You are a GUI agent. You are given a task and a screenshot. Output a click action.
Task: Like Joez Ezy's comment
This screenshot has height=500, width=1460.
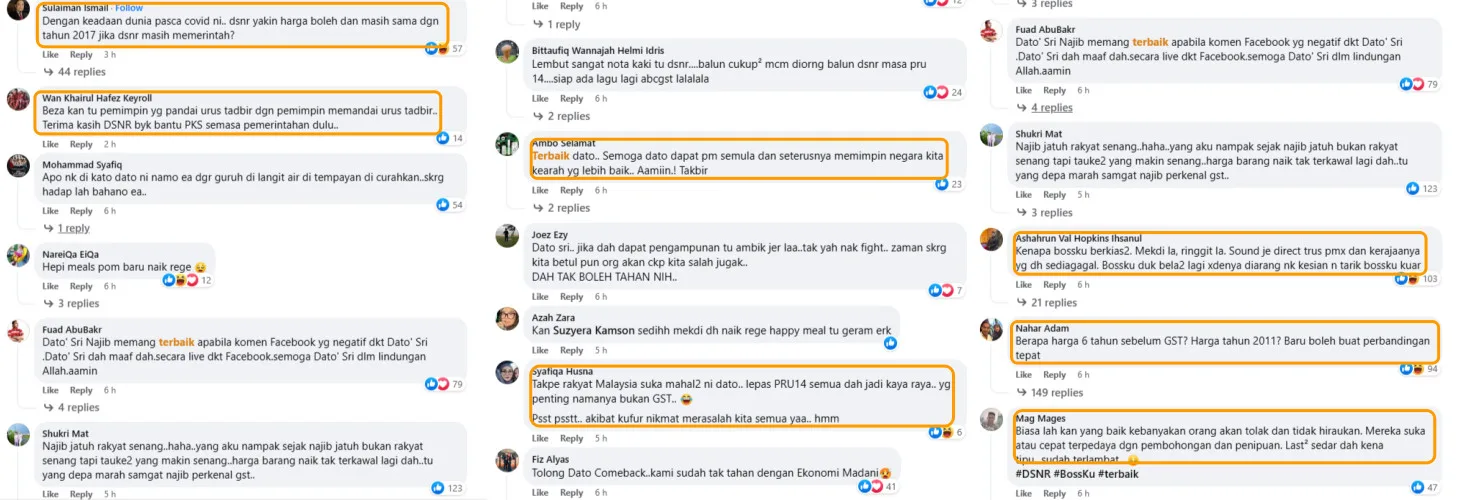click(x=540, y=297)
